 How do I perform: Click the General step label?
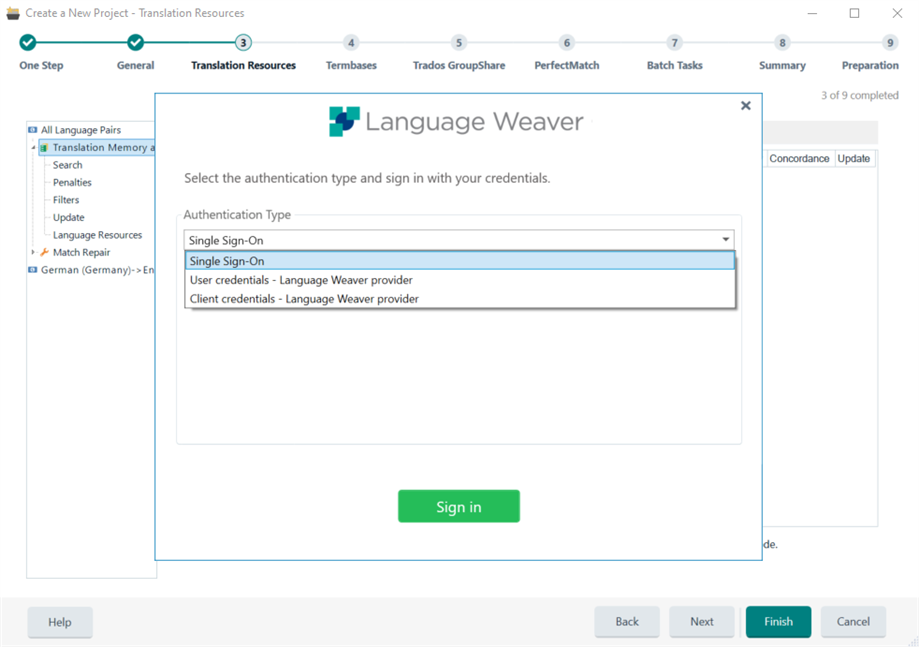click(135, 66)
